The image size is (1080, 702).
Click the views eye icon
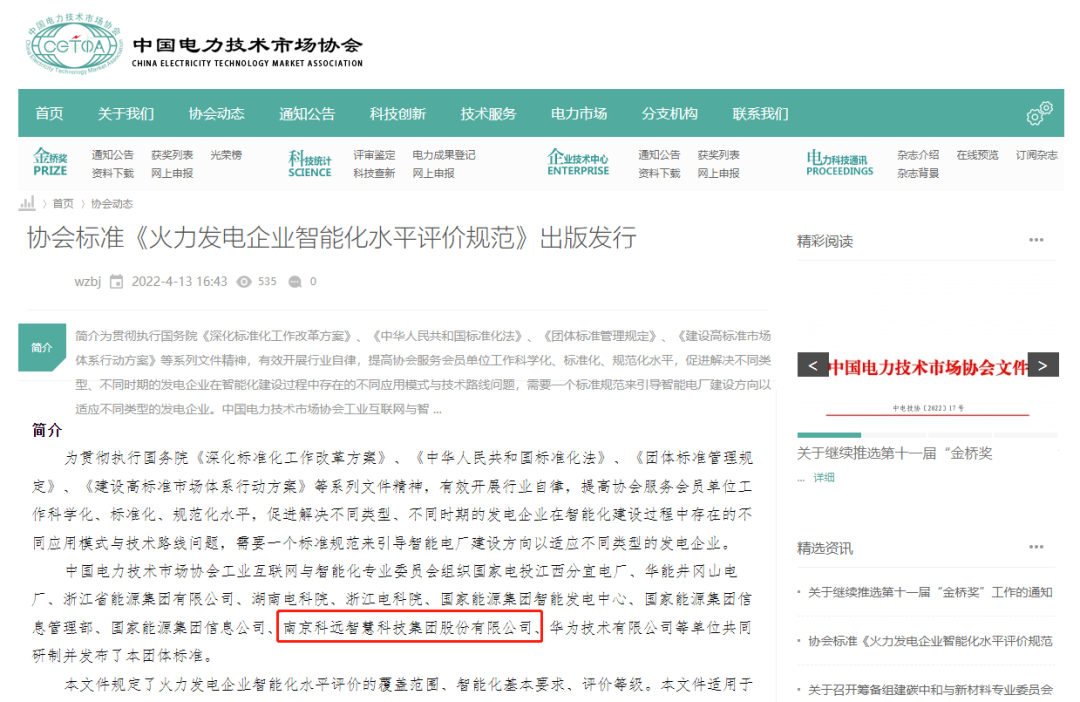(243, 282)
